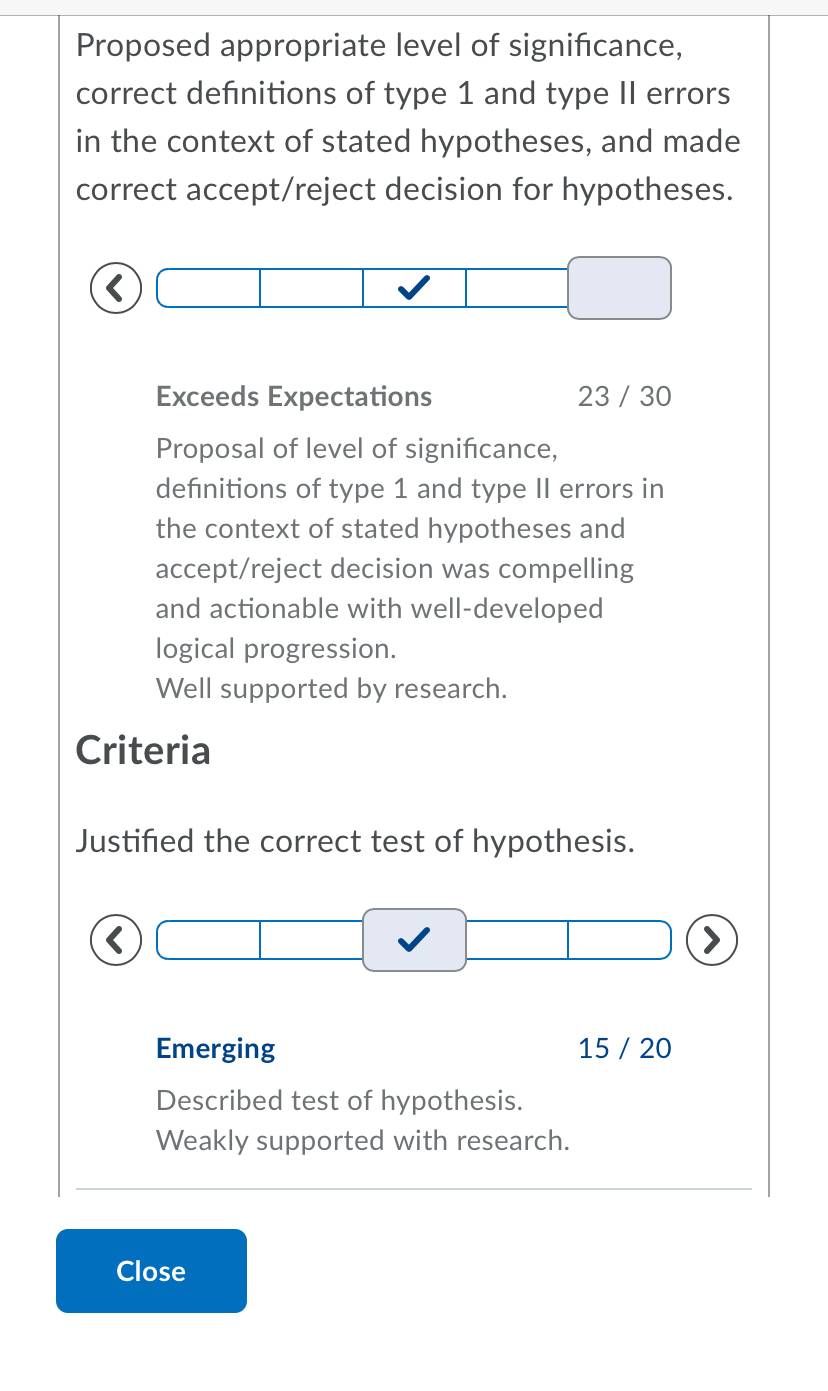This screenshot has height=1391, width=828.
Task: Click the 23 / 30 score
Action: pos(625,396)
